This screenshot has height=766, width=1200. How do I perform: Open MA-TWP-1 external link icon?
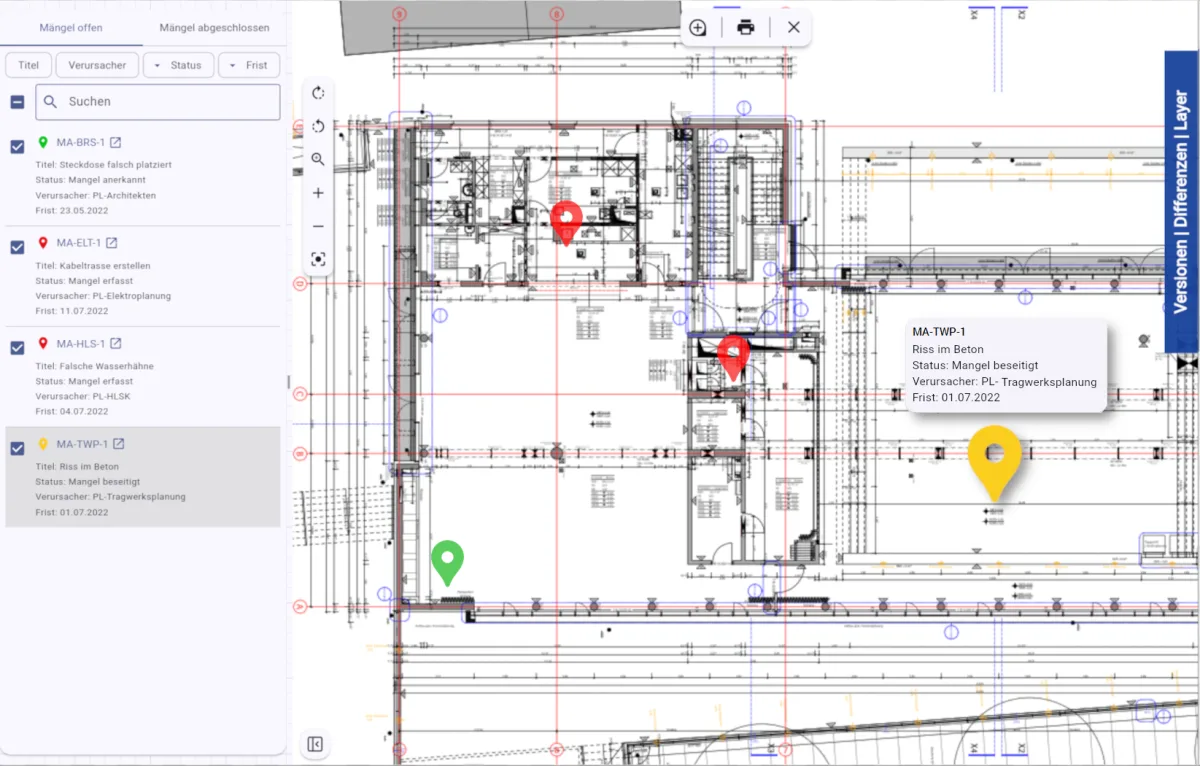tap(118, 444)
